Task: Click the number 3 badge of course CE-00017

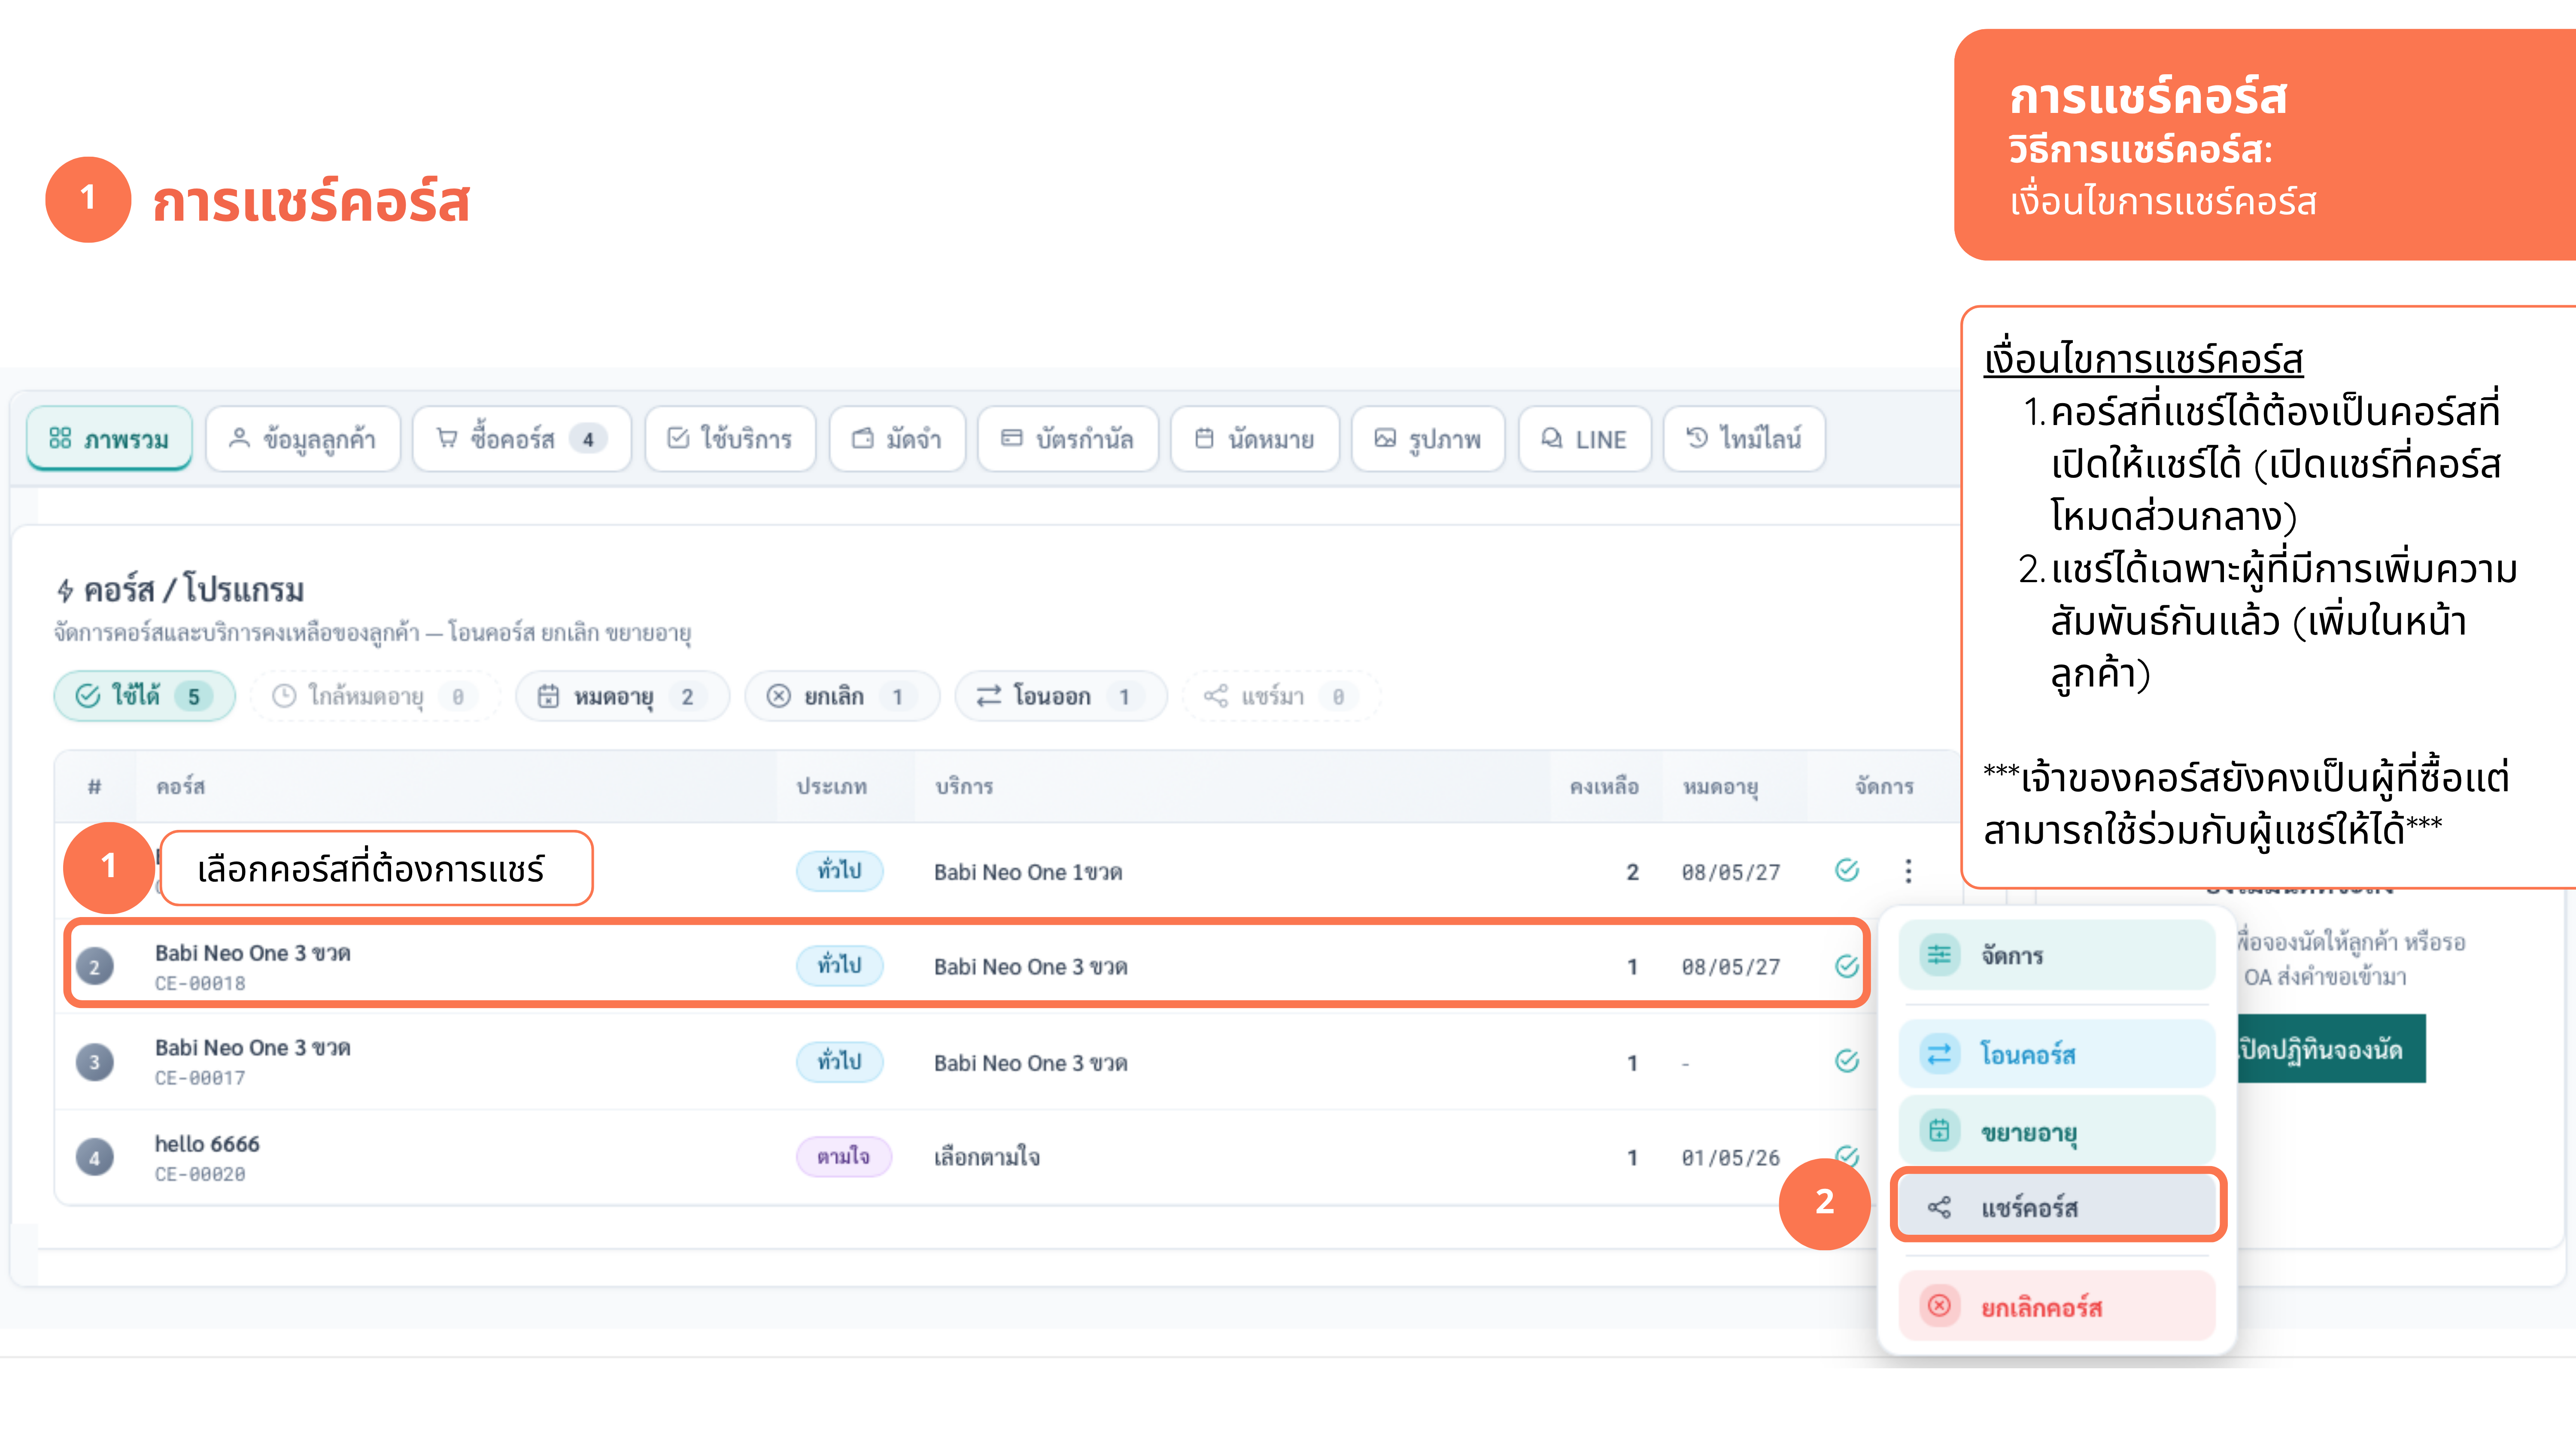Action: click(x=95, y=1062)
